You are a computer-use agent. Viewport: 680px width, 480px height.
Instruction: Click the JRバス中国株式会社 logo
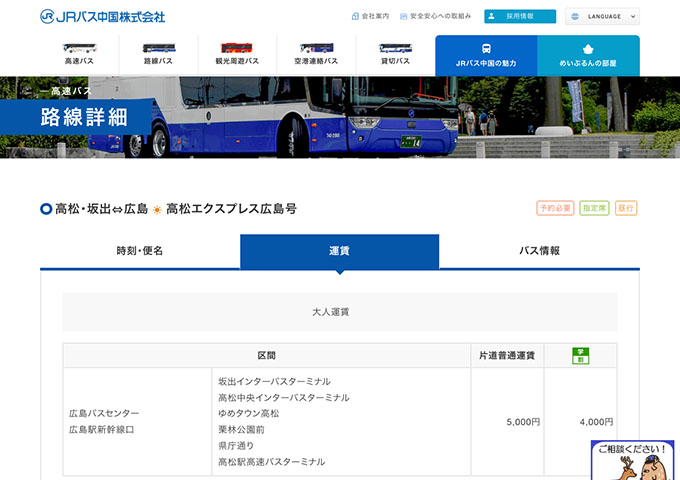click(102, 16)
